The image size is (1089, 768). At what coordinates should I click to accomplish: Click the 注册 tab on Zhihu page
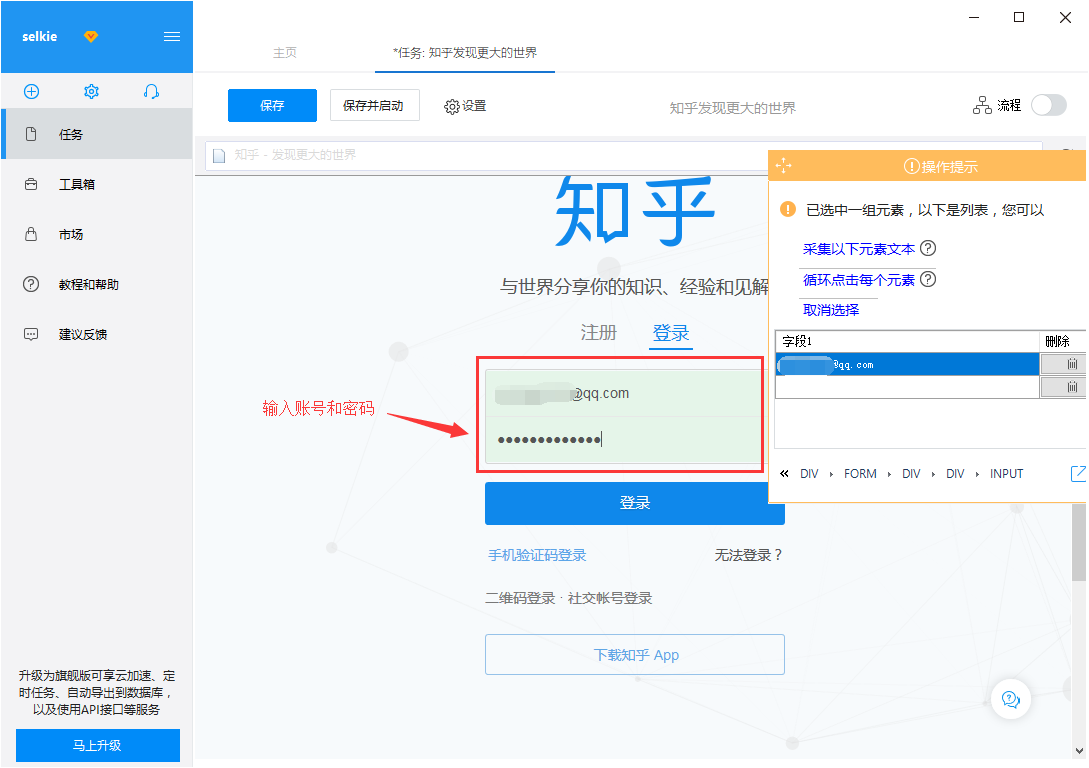(x=599, y=333)
